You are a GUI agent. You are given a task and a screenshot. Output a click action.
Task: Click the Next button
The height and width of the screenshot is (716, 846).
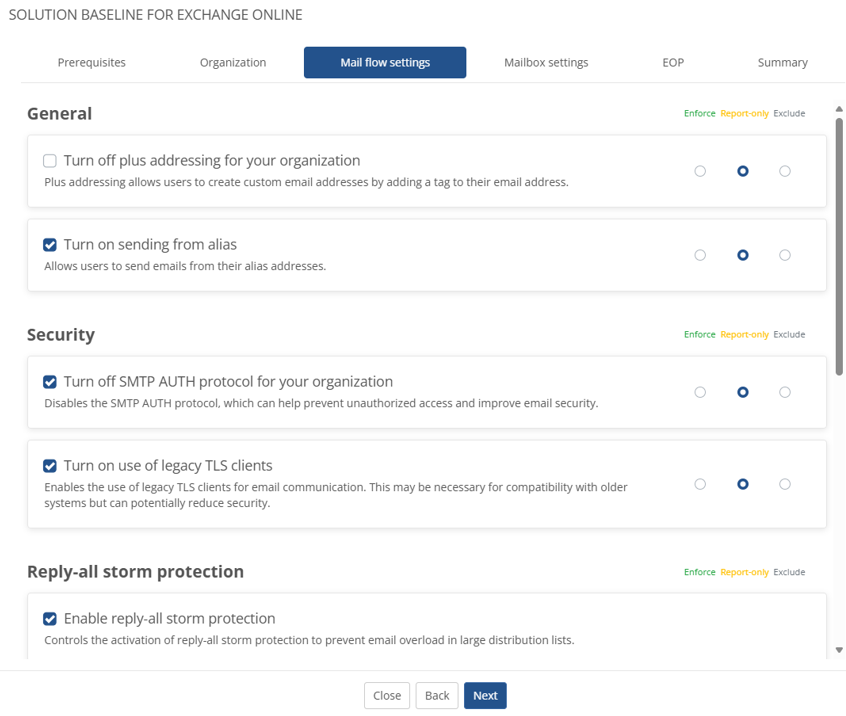tap(485, 696)
